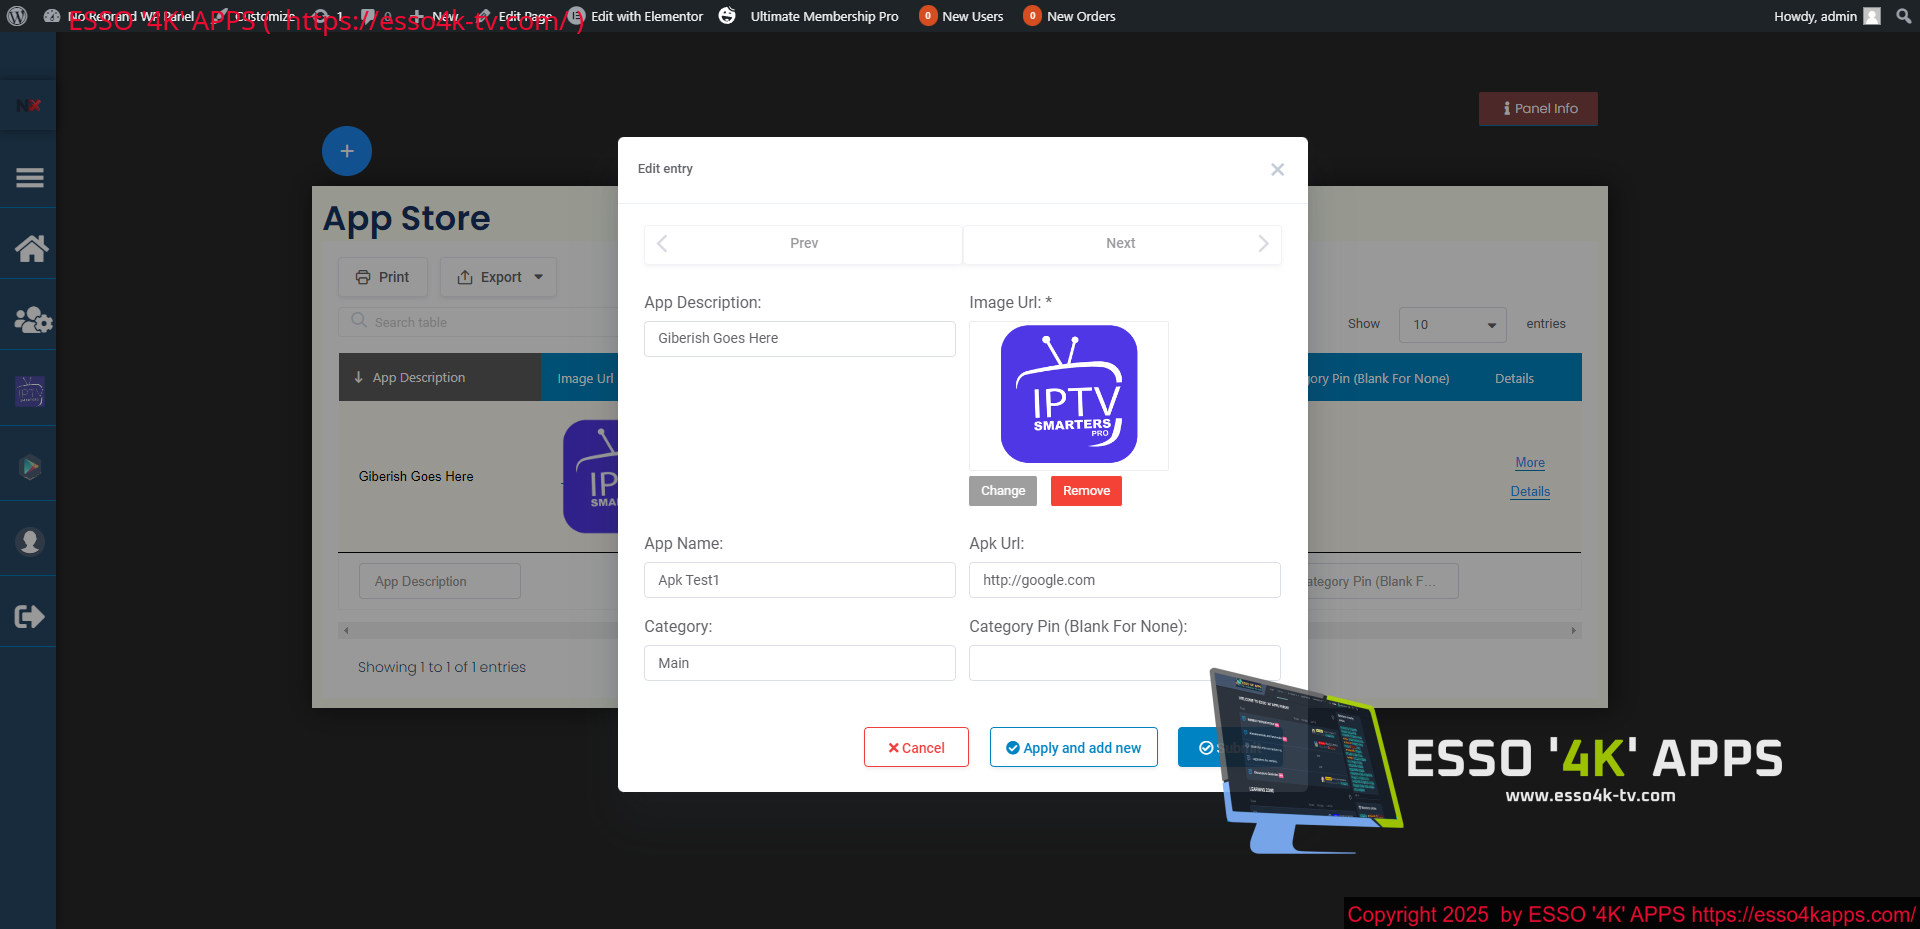Click the blue plus add entry button
1920x929 pixels.
347,151
